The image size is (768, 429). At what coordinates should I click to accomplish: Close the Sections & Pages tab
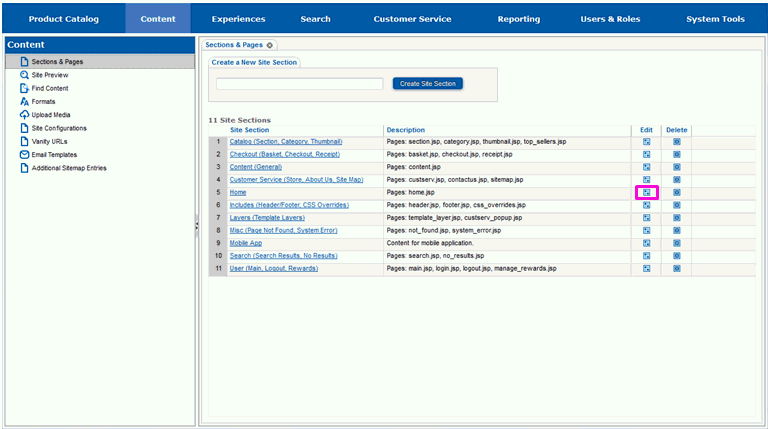(269, 45)
